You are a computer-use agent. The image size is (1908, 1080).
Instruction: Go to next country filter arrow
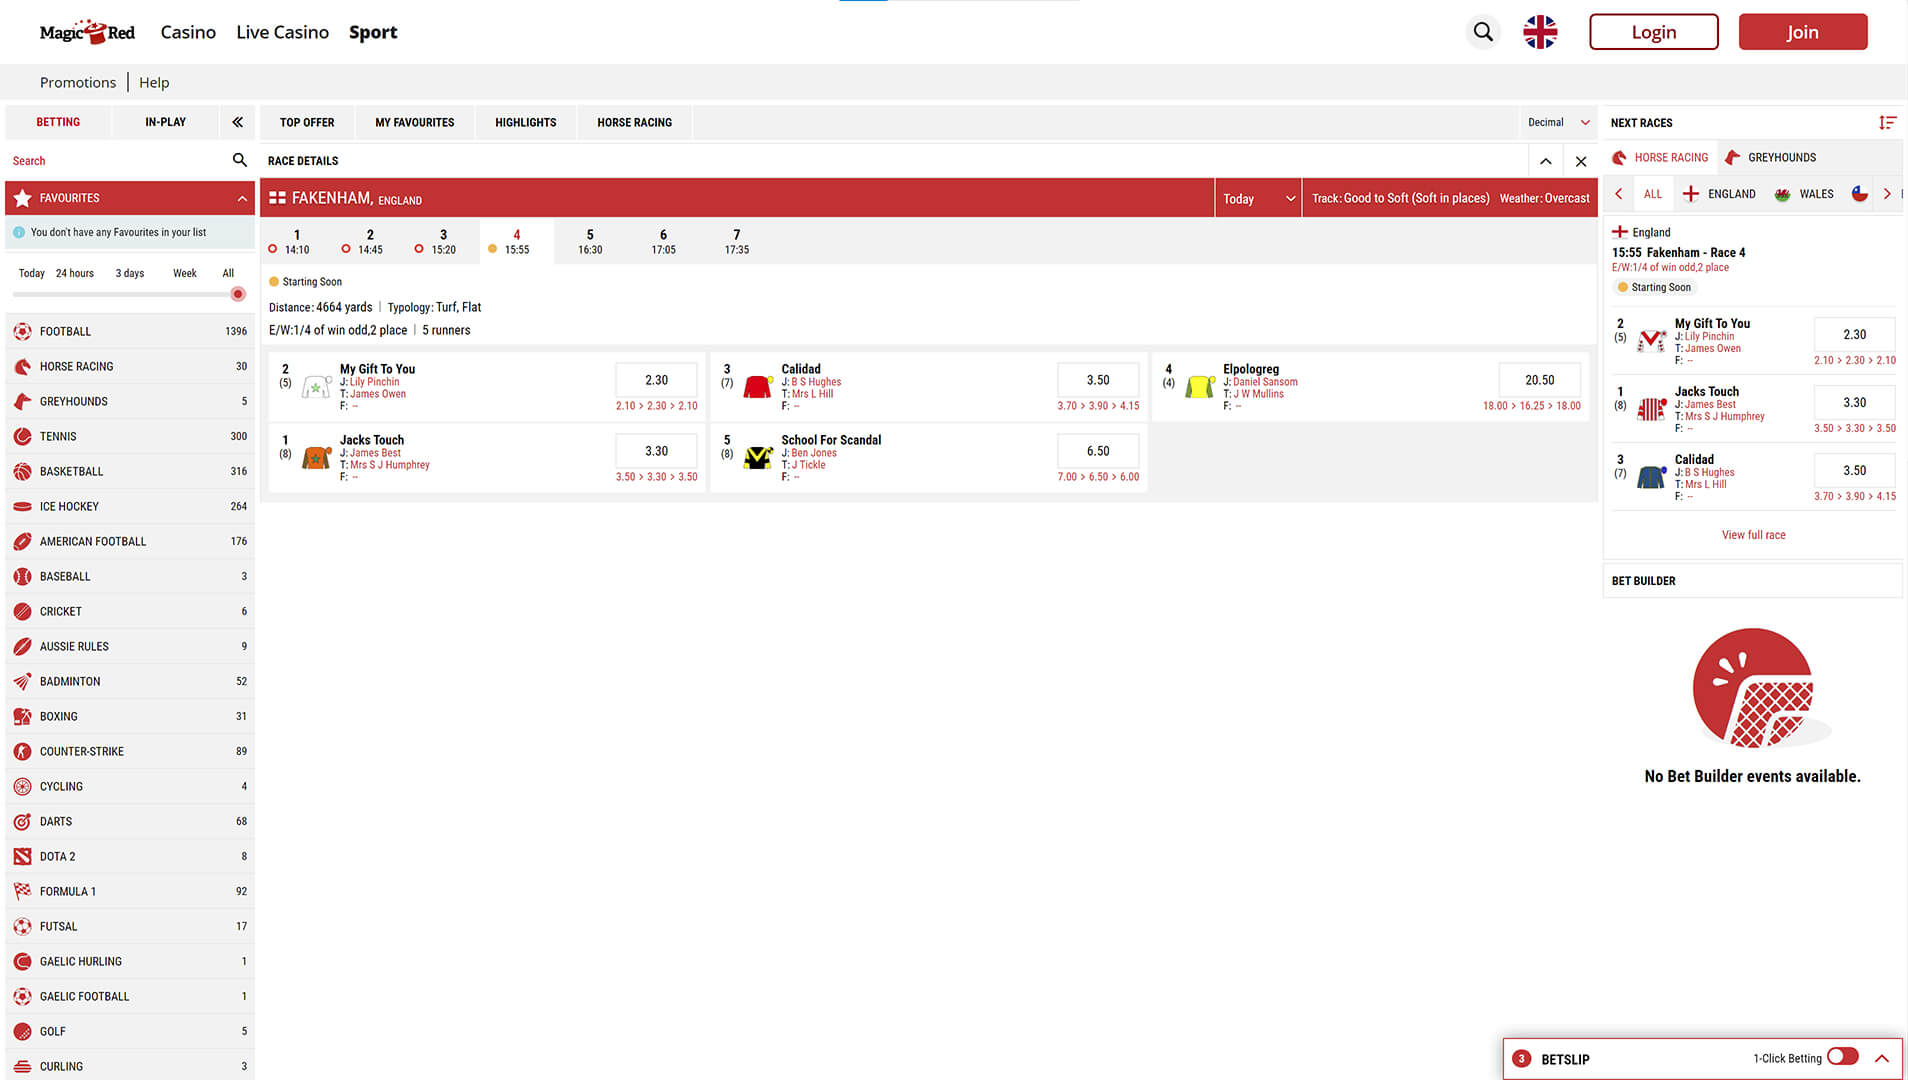click(1887, 194)
